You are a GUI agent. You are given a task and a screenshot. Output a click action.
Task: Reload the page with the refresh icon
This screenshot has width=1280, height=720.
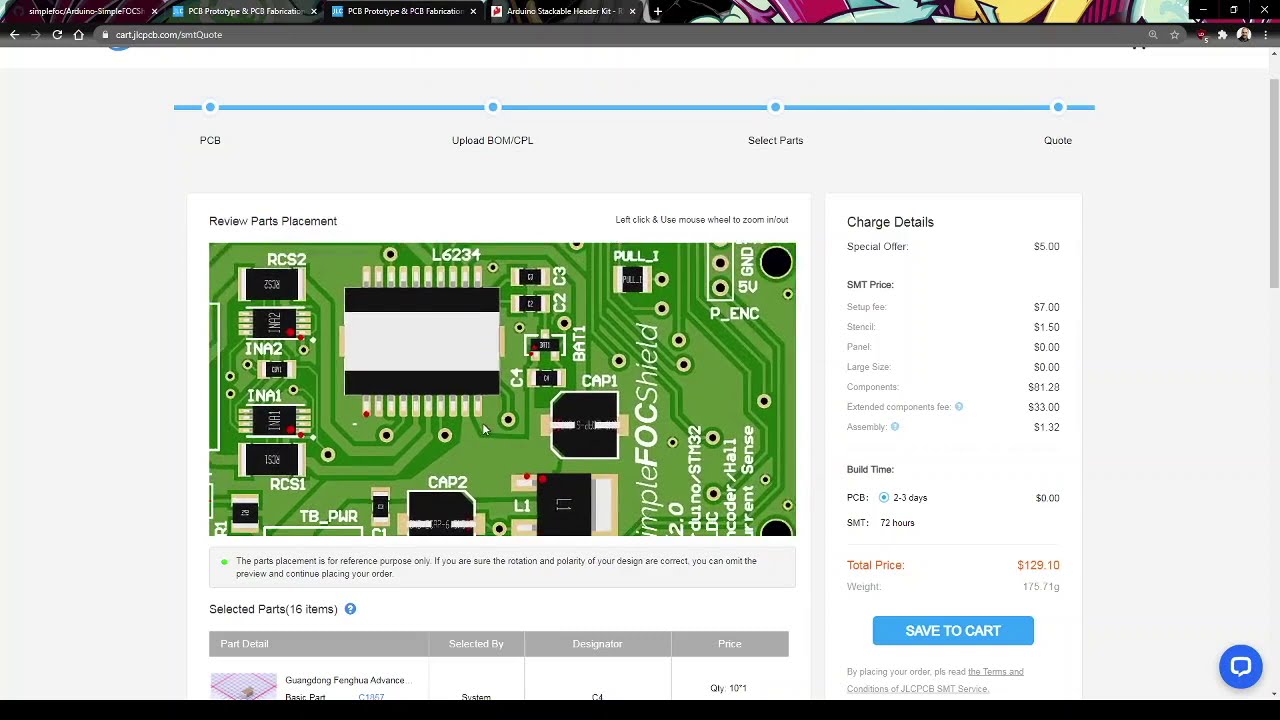pyautogui.click(x=57, y=35)
